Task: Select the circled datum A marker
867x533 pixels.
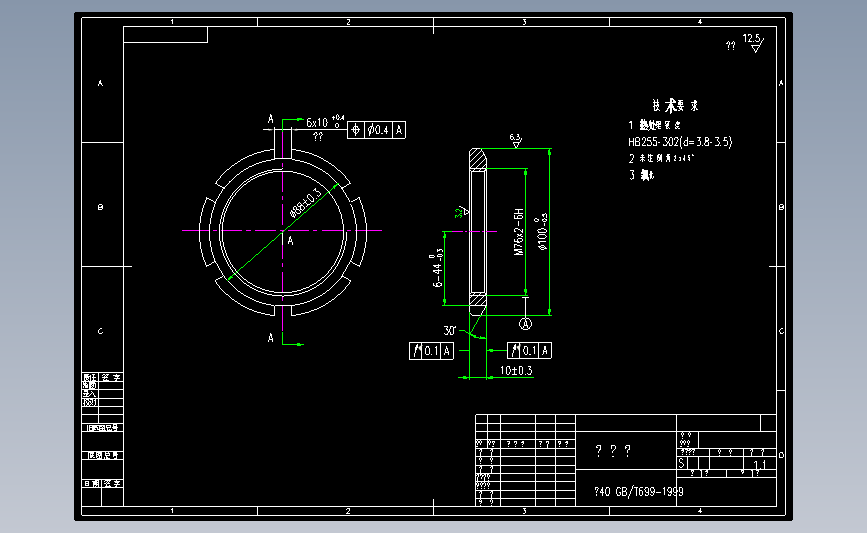Action: tap(525, 324)
